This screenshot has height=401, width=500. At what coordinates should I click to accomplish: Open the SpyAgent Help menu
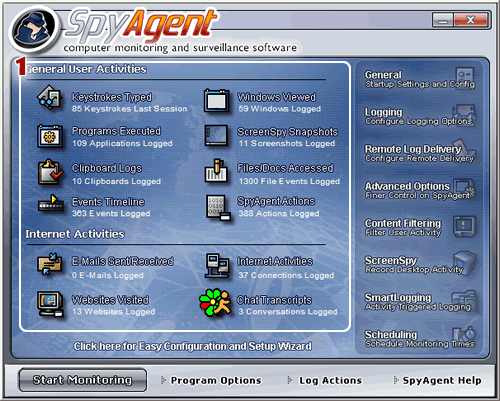click(442, 380)
